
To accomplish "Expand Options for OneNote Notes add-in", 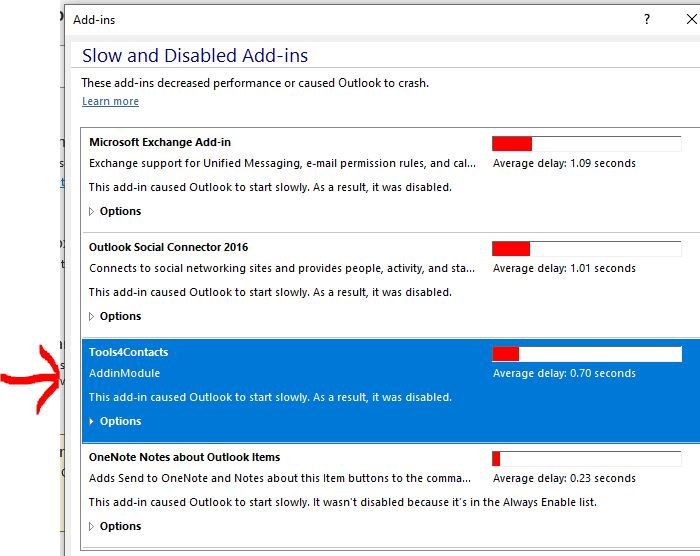I will point(115,526).
